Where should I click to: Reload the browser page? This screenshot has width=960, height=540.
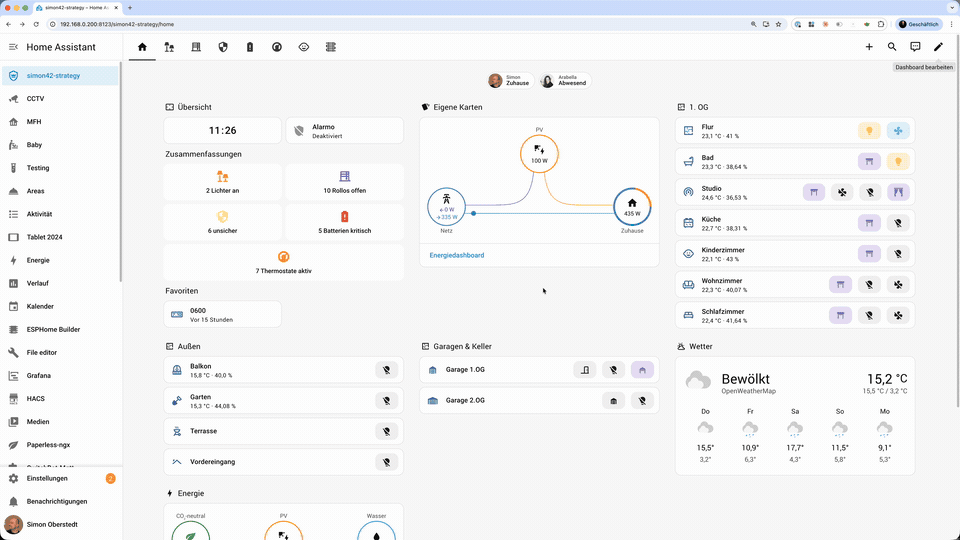[x=36, y=24]
